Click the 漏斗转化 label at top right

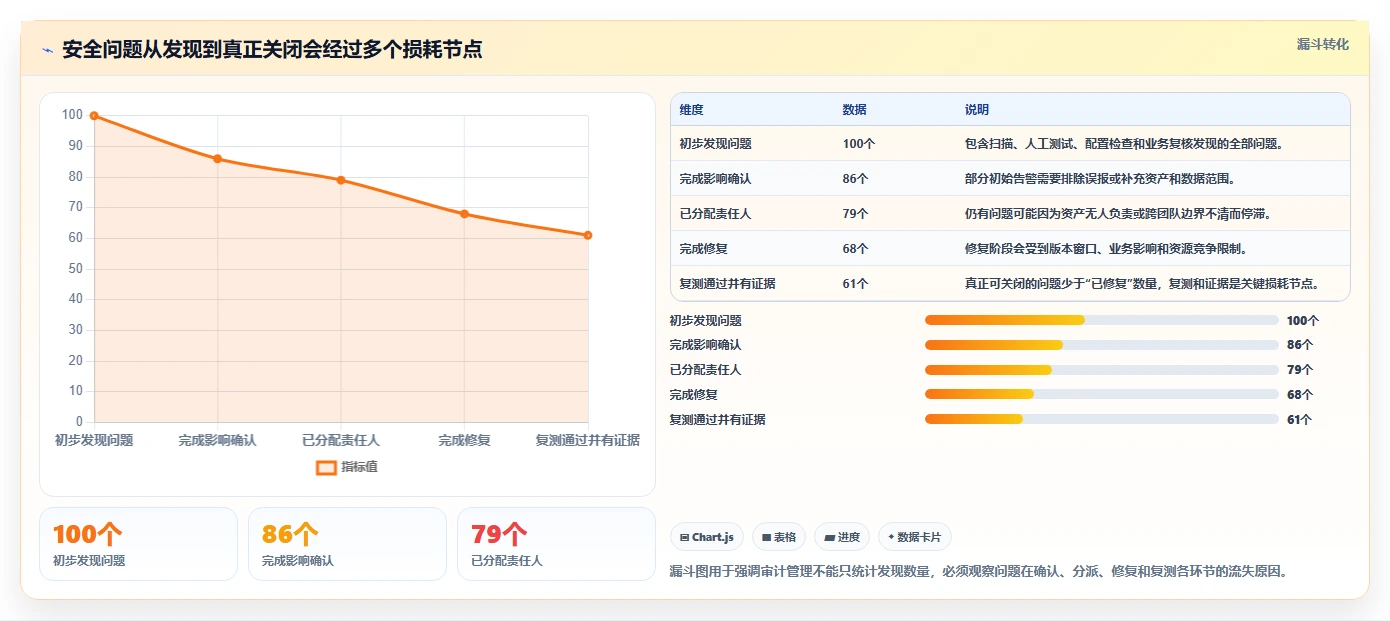pos(1322,45)
